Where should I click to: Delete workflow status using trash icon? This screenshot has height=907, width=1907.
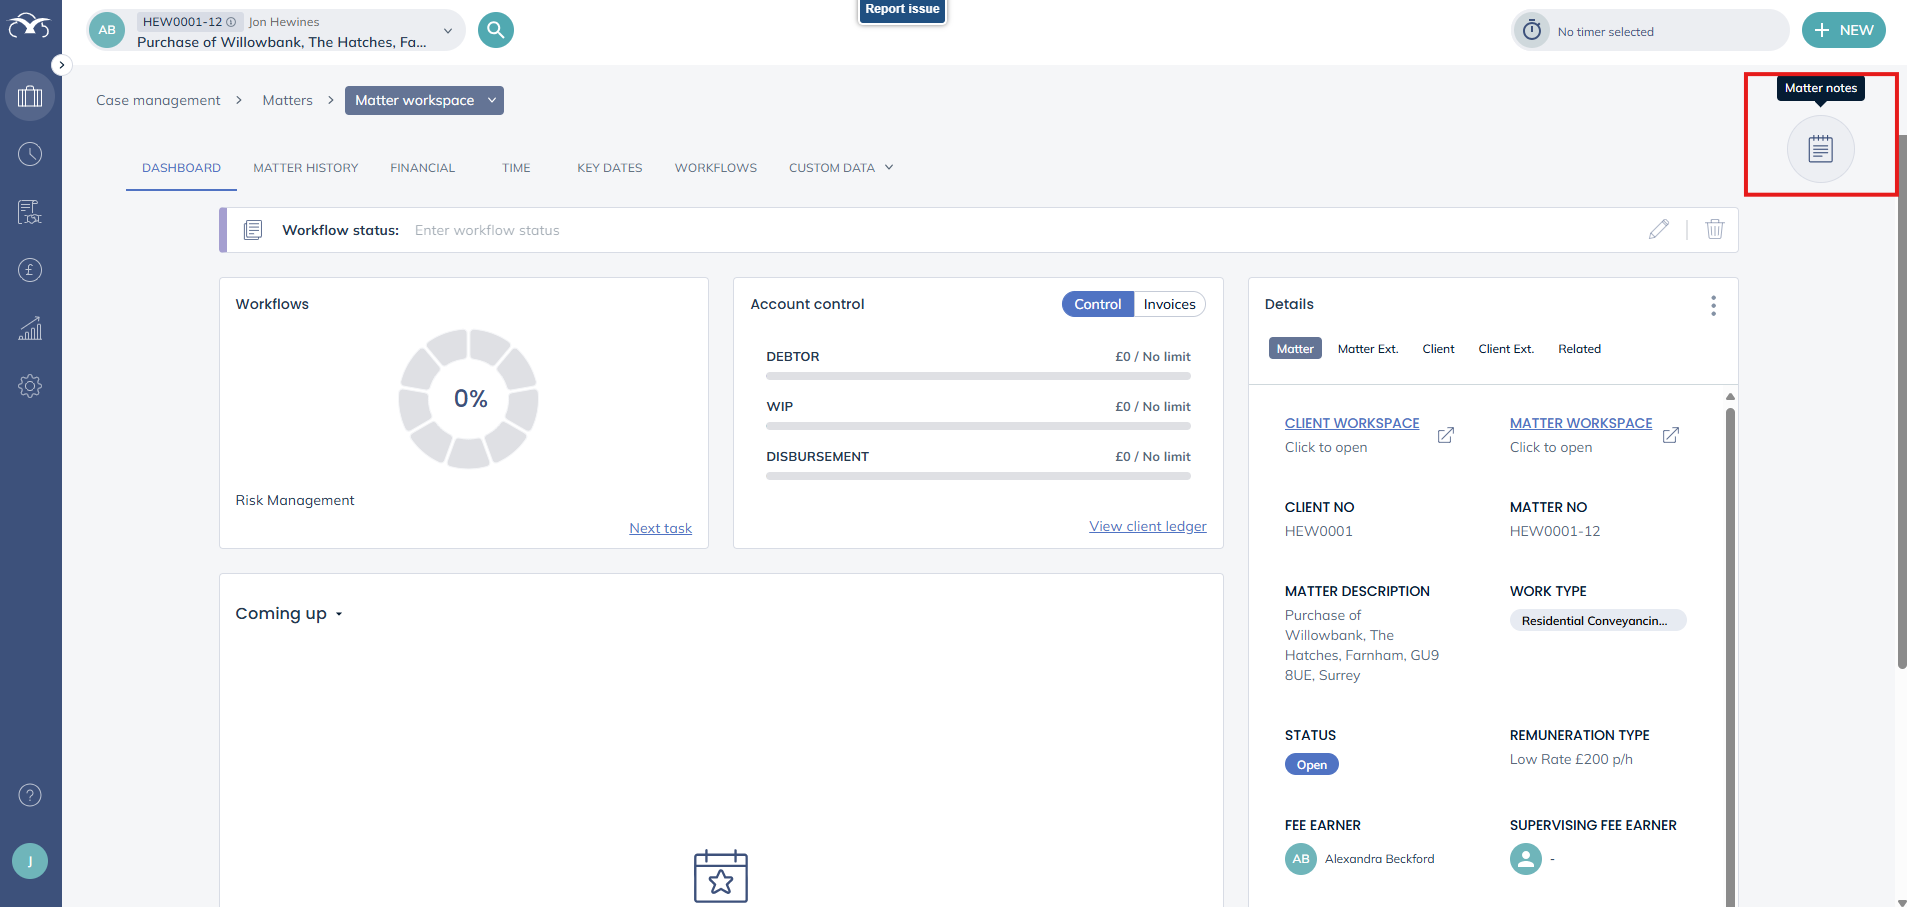click(x=1714, y=230)
